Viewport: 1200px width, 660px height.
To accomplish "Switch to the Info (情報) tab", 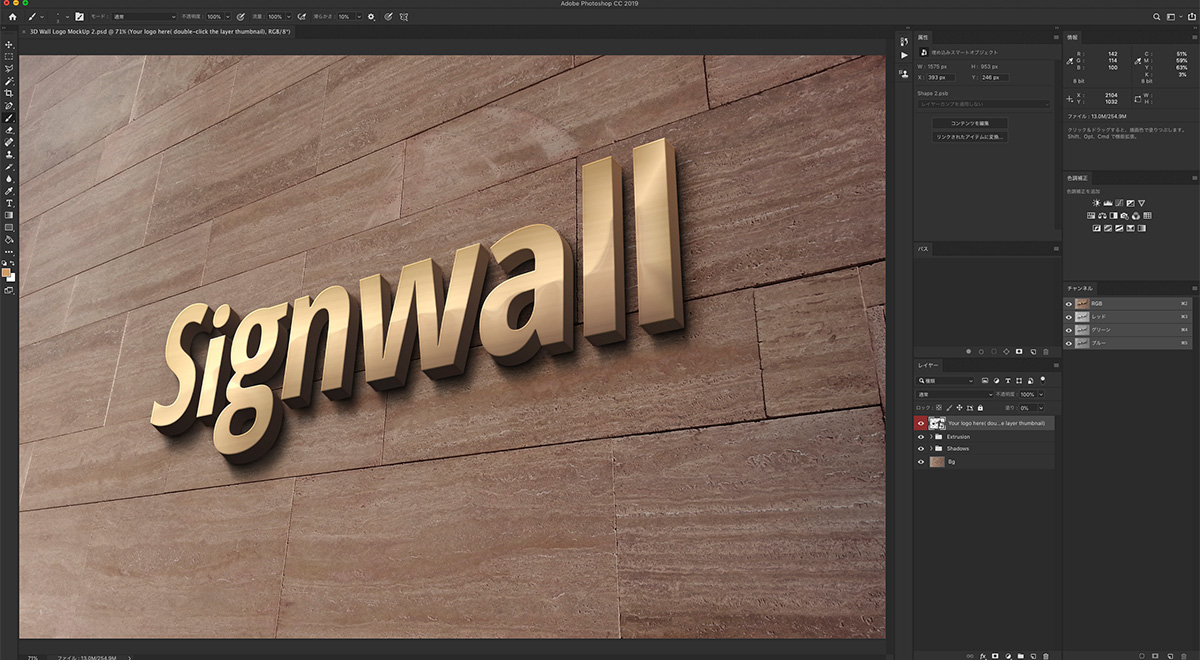I will point(1073,37).
